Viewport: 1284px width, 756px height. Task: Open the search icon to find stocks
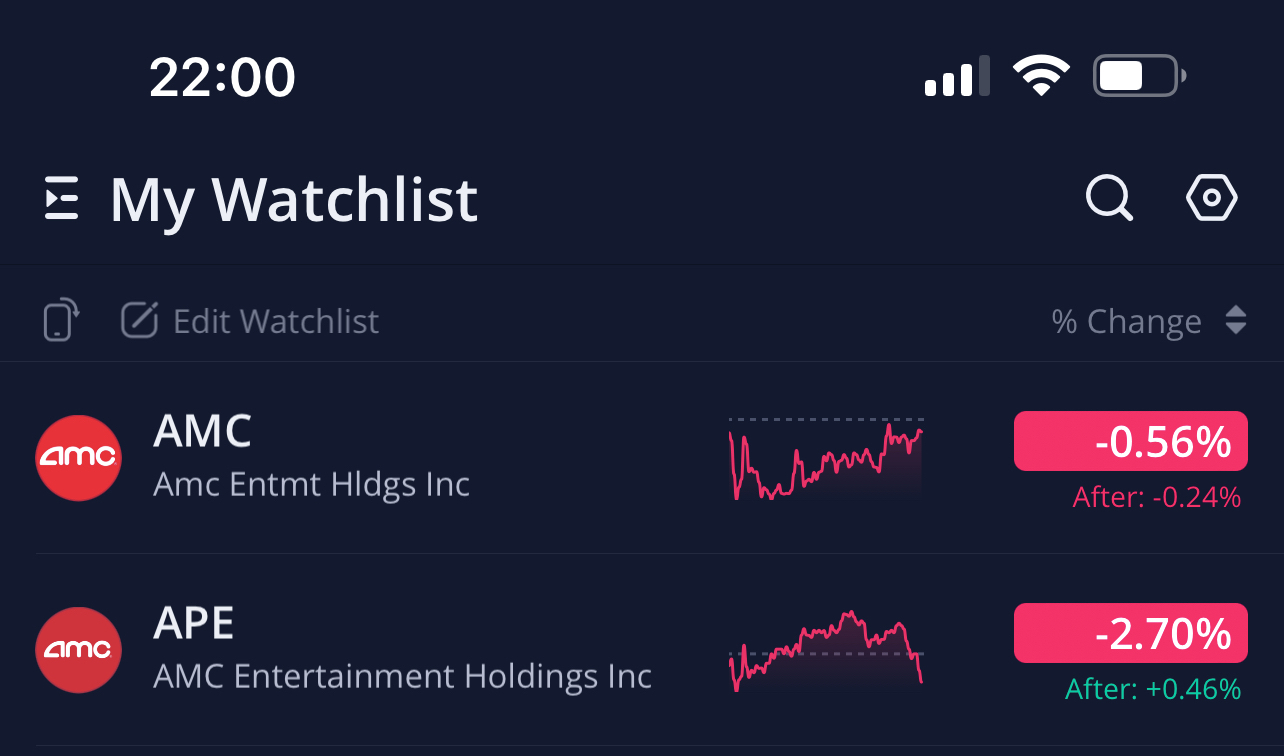coord(1108,197)
